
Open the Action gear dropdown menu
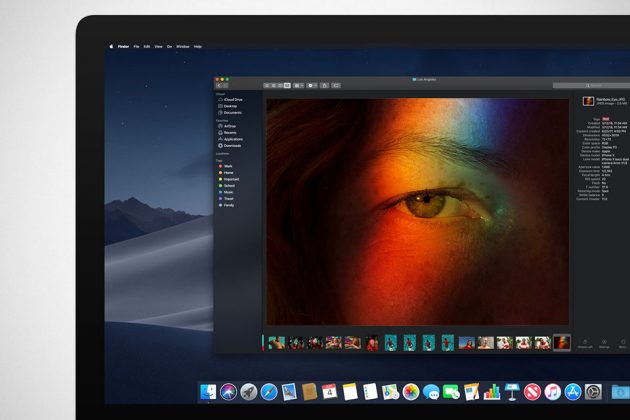pyautogui.click(x=311, y=86)
